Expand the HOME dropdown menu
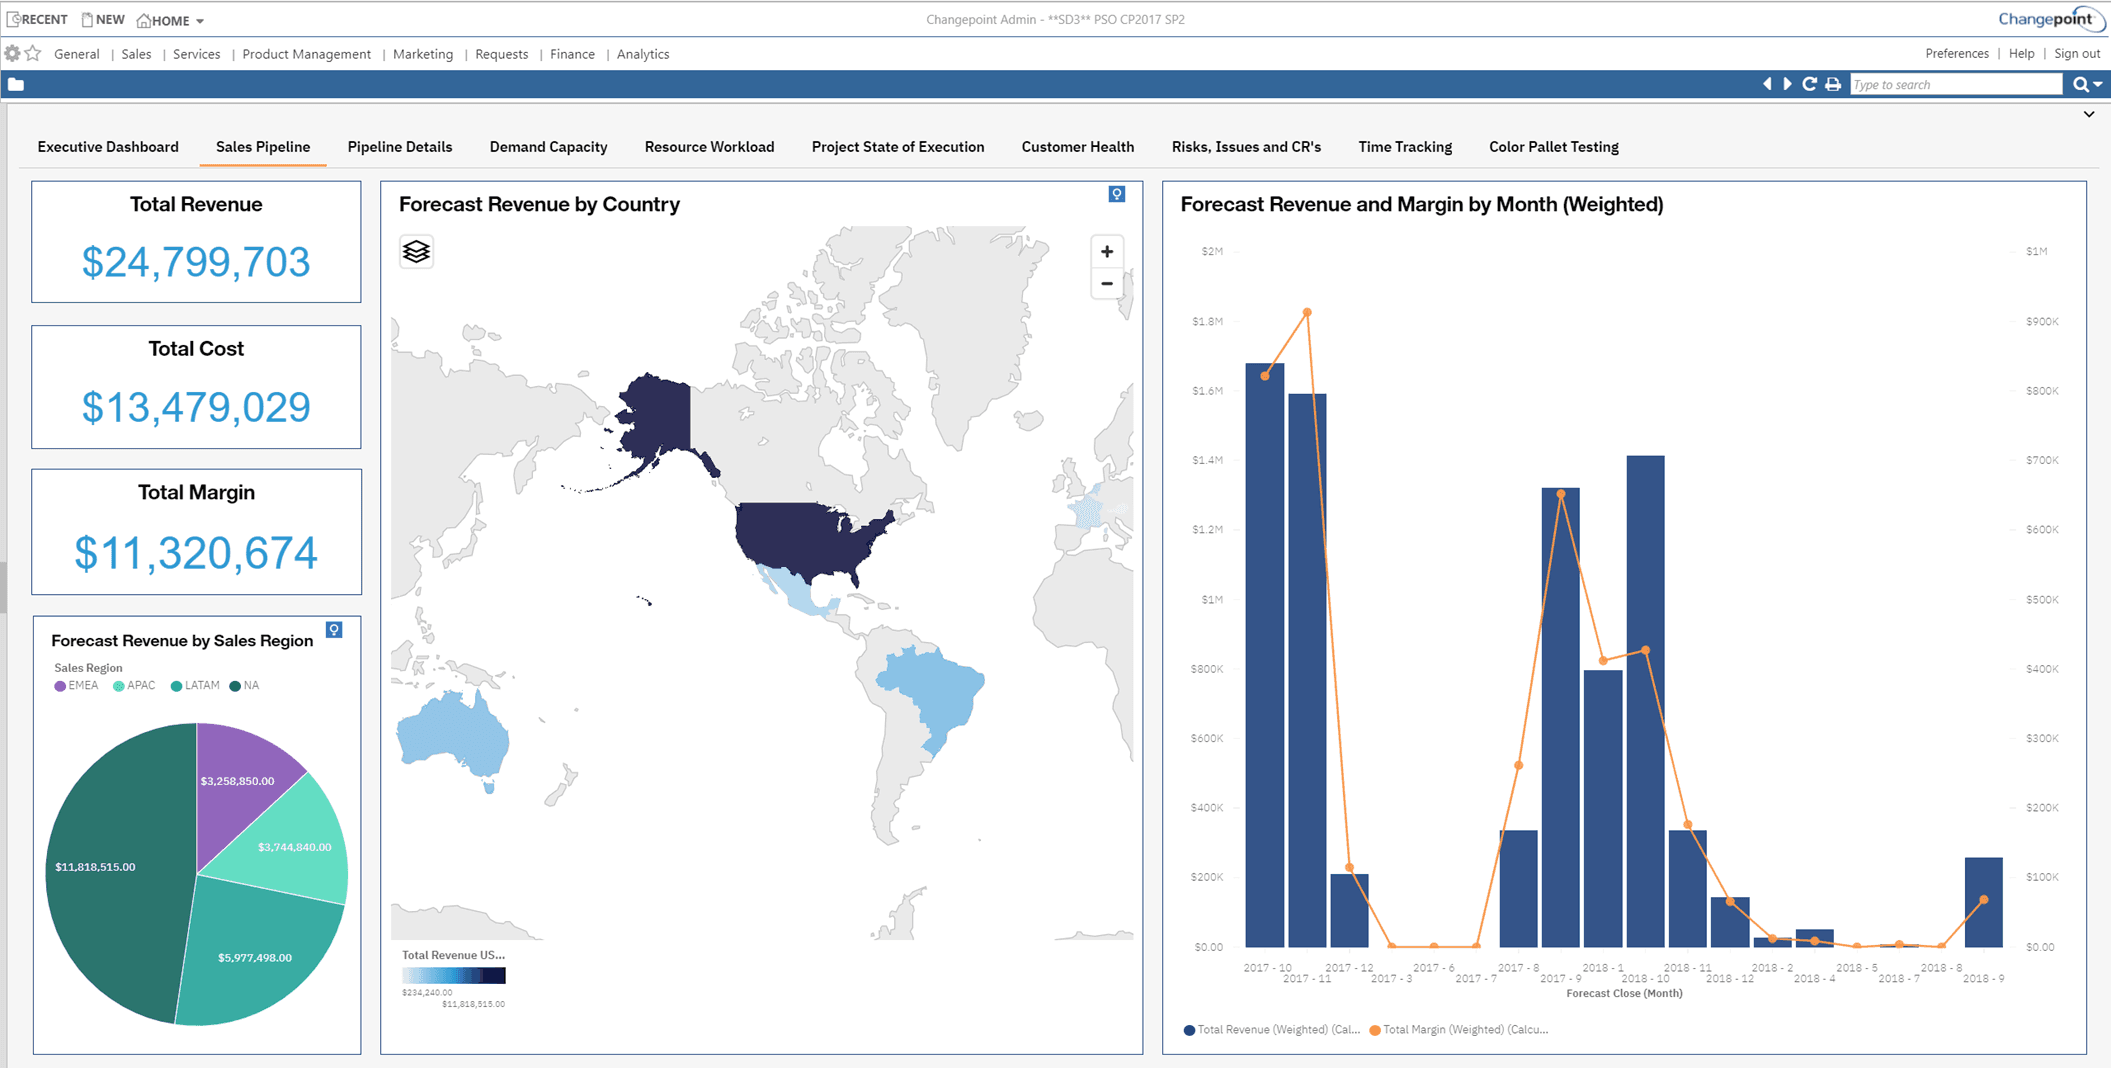 click(x=171, y=20)
